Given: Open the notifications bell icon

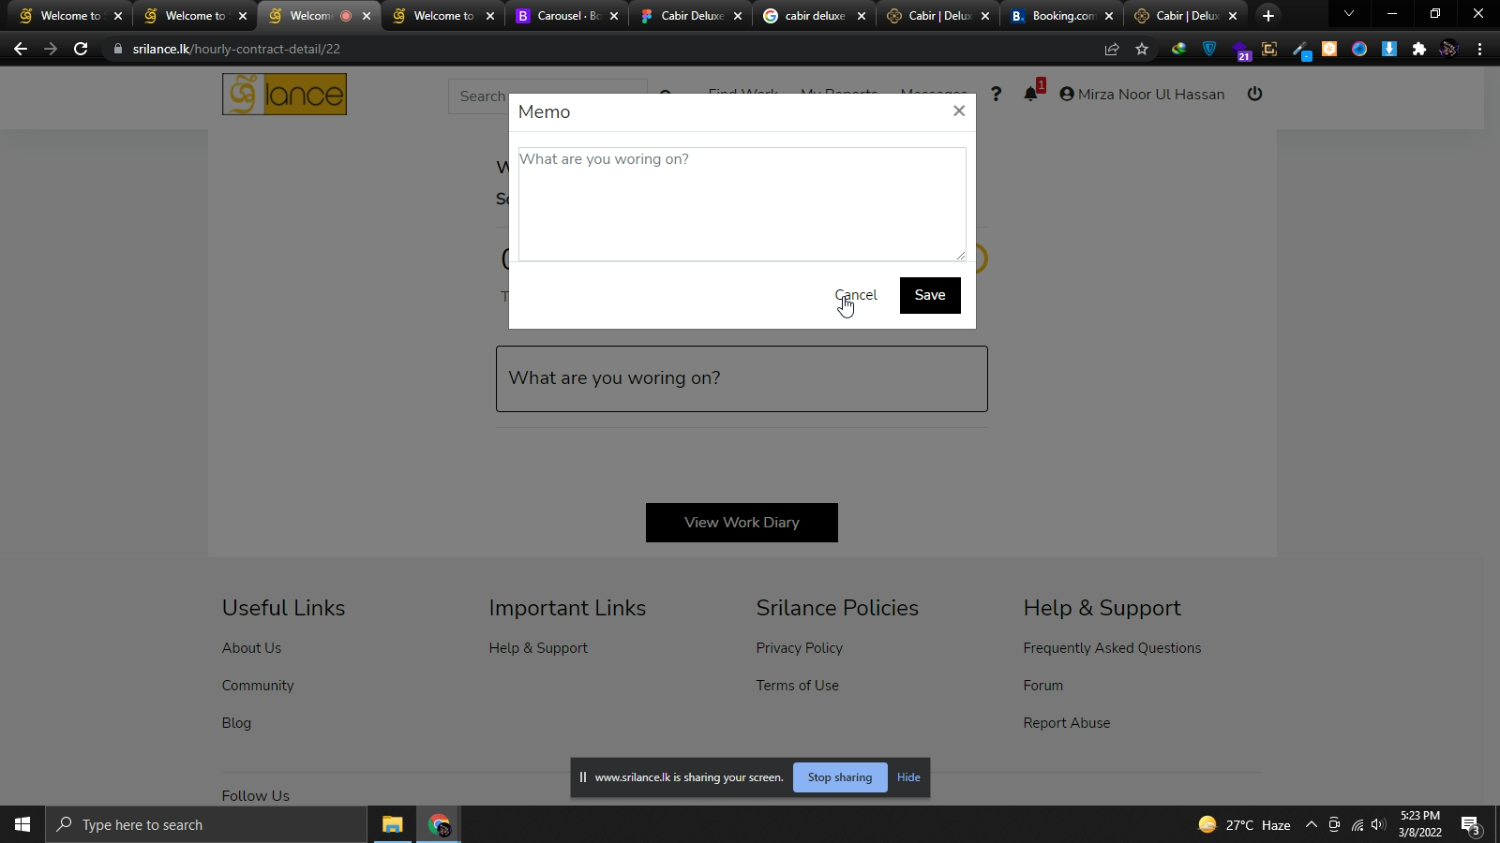Looking at the screenshot, I should click(x=1030, y=94).
